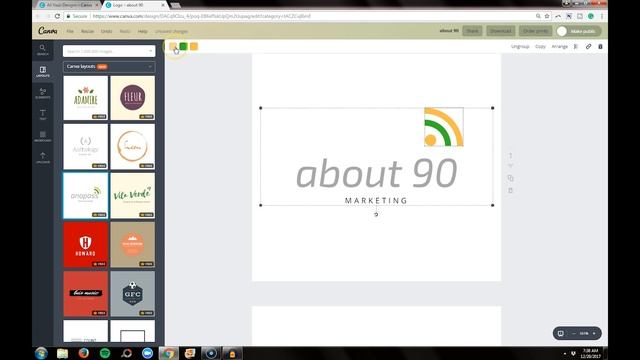This screenshot has height=360, width=640.
Task: Open the search box dropdown arrow
Action: (x=150, y=51)
